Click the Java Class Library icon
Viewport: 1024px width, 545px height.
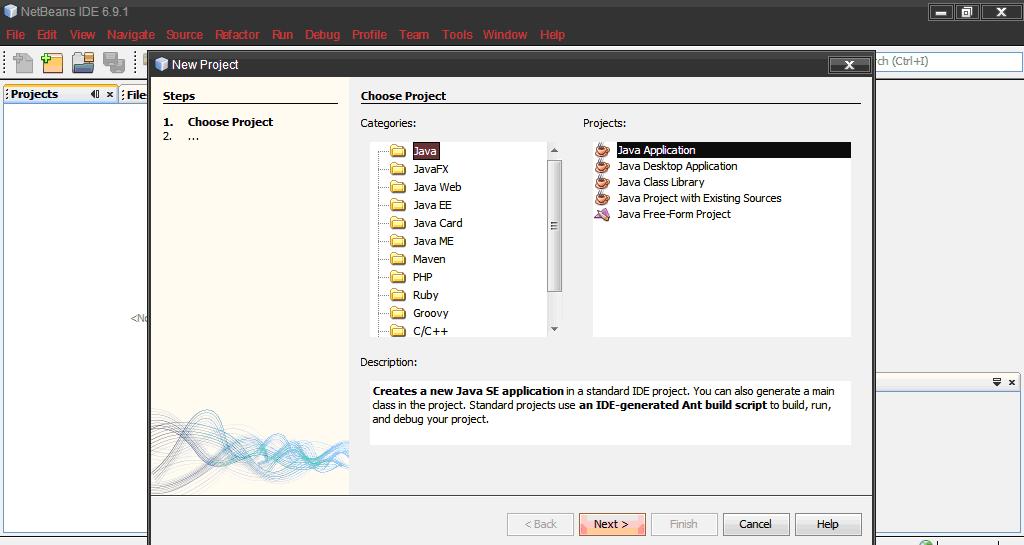coord(602,182)
